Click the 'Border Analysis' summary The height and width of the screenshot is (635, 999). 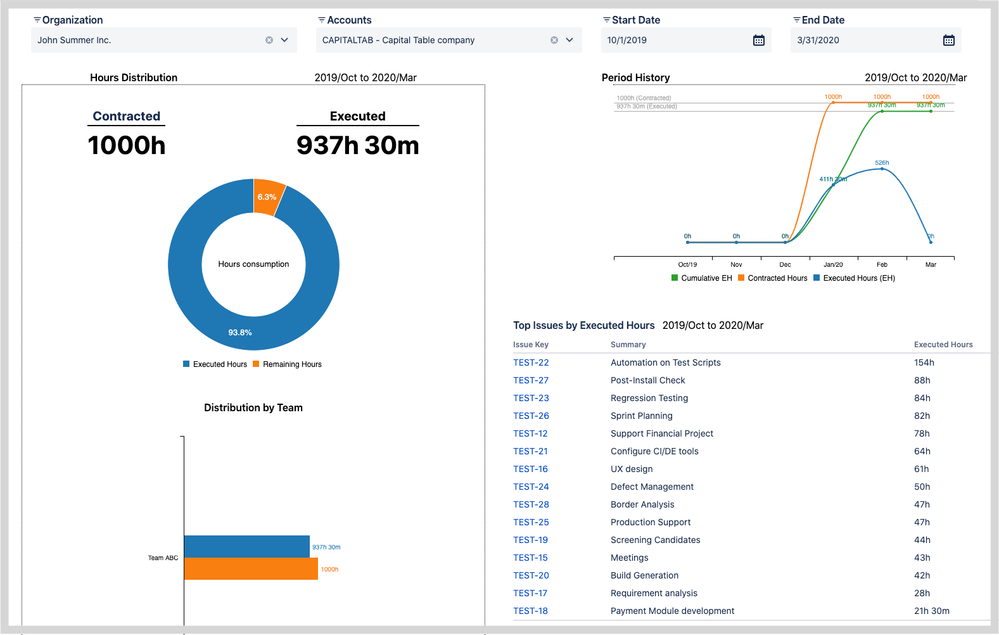(642, 505)
